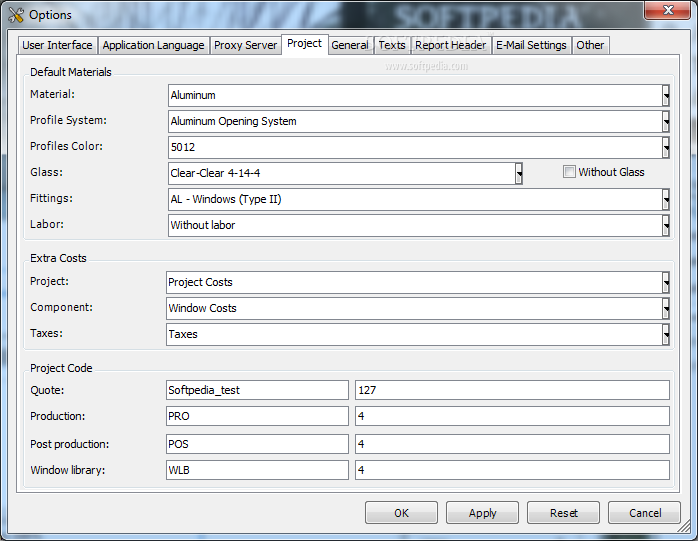The height and width of the screenshot is (541, 698).
Task: Click the Fittings: label
Action: pos(51,198)
